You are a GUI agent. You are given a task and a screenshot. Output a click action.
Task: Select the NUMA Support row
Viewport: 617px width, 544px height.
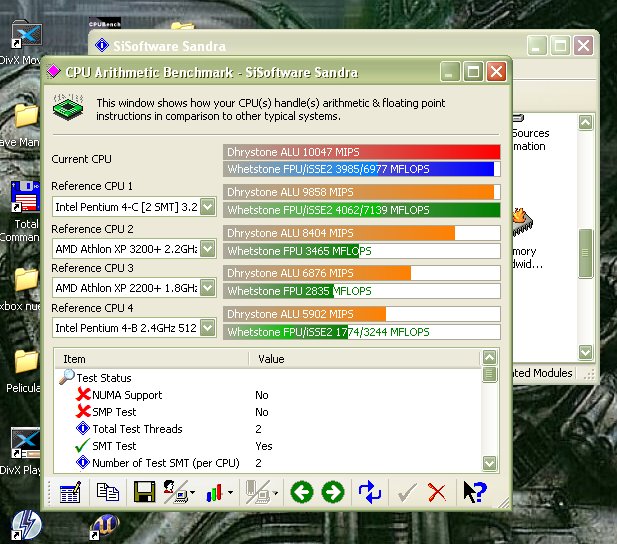pyautogui.click(x=268, y=395)
